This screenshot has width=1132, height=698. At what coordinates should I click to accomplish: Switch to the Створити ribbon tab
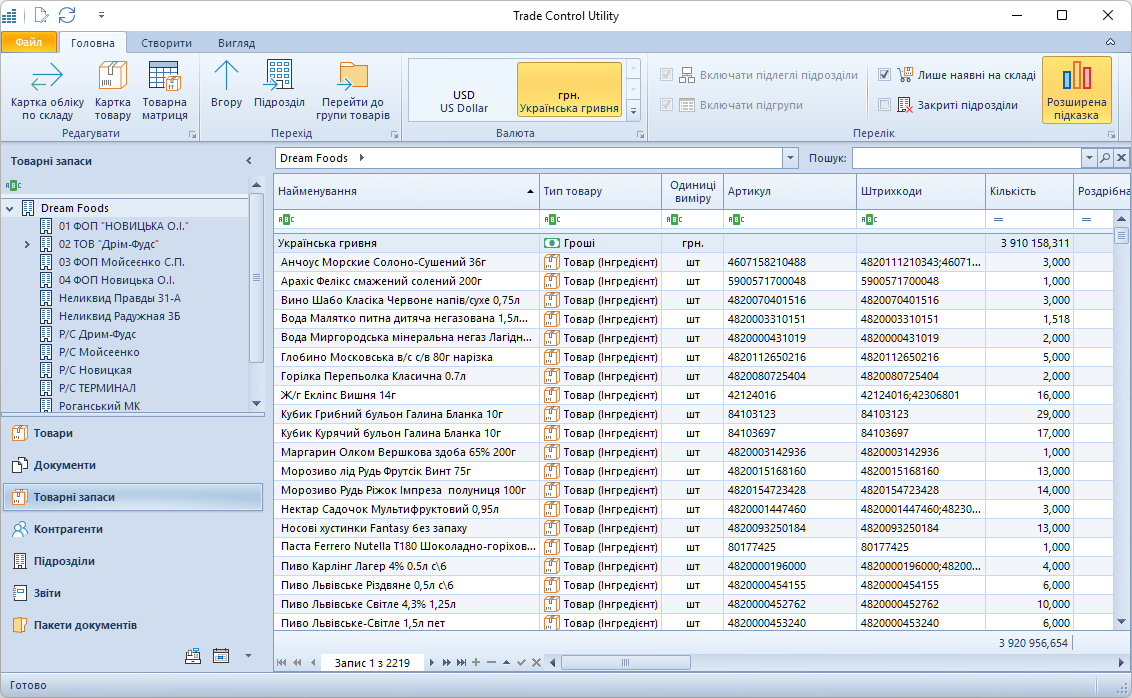(x=167, y=43)
